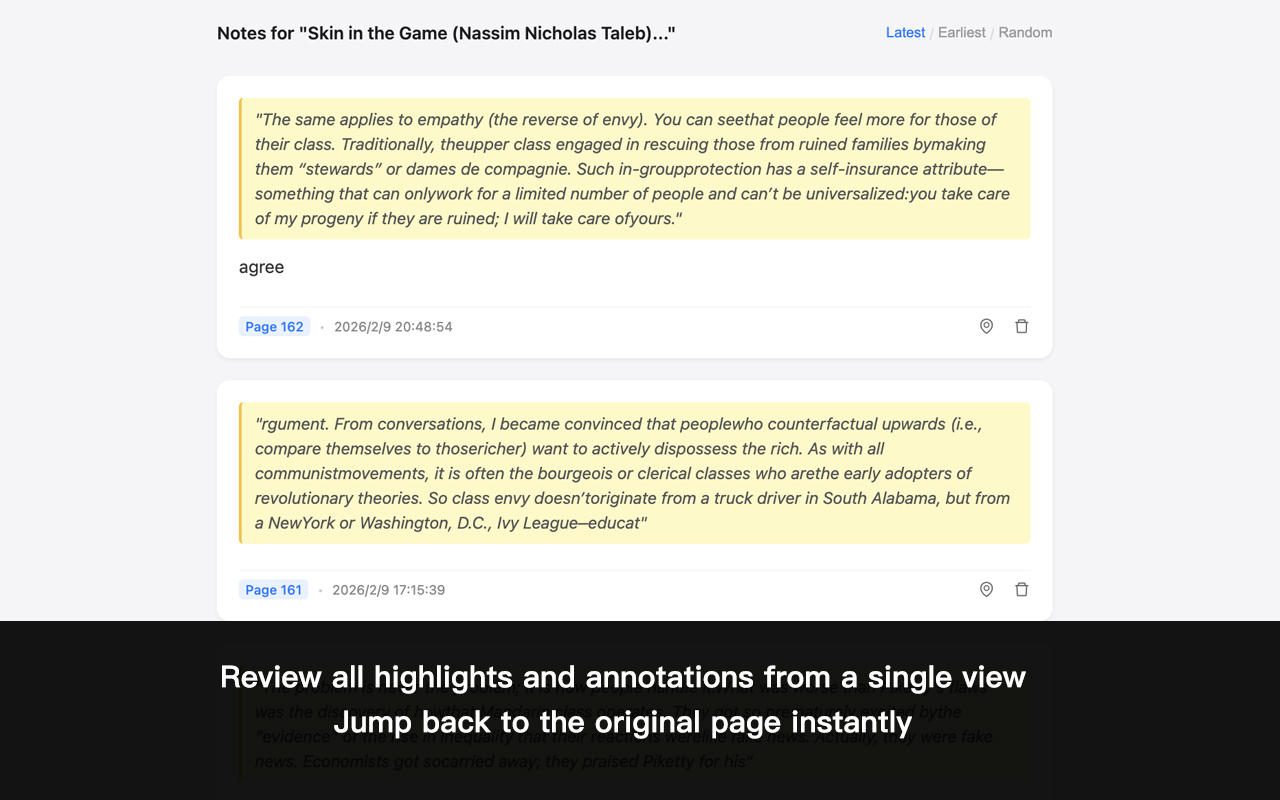Click the yellow left border of class envy quote
The height and width of the screenshot is (800, 1280).
point(241,473)
